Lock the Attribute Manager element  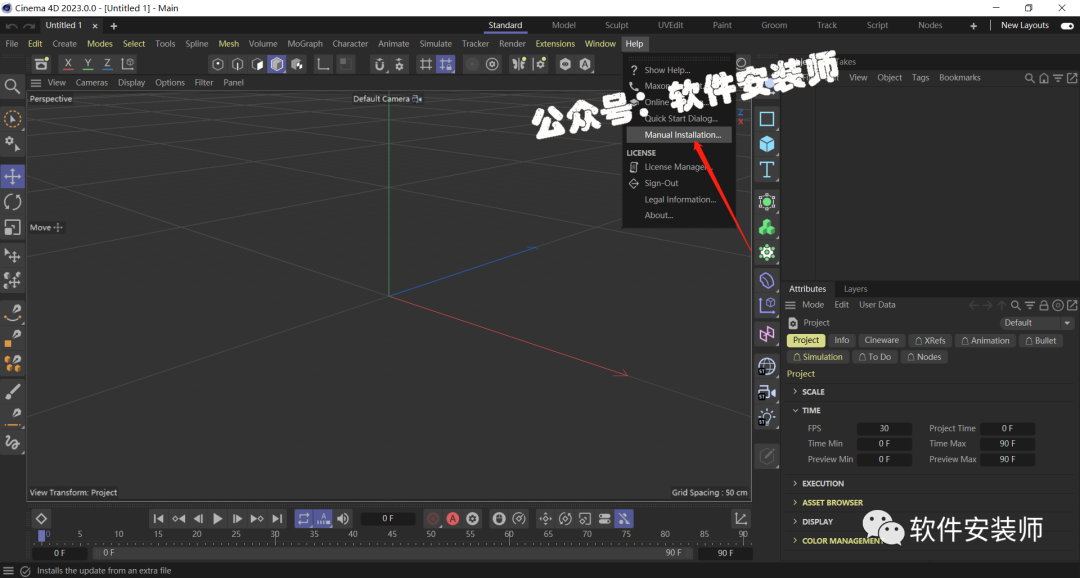[x=1043, y=305]
